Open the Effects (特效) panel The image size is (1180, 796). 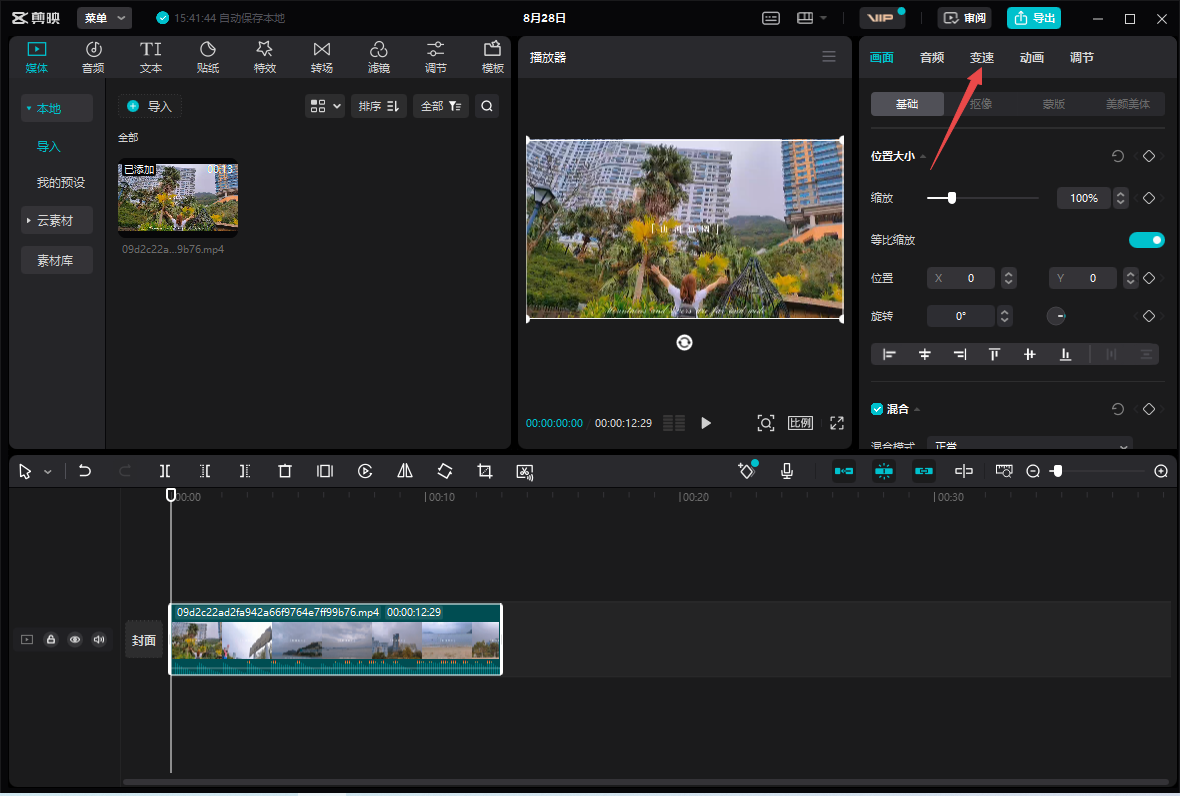(264, 57)
